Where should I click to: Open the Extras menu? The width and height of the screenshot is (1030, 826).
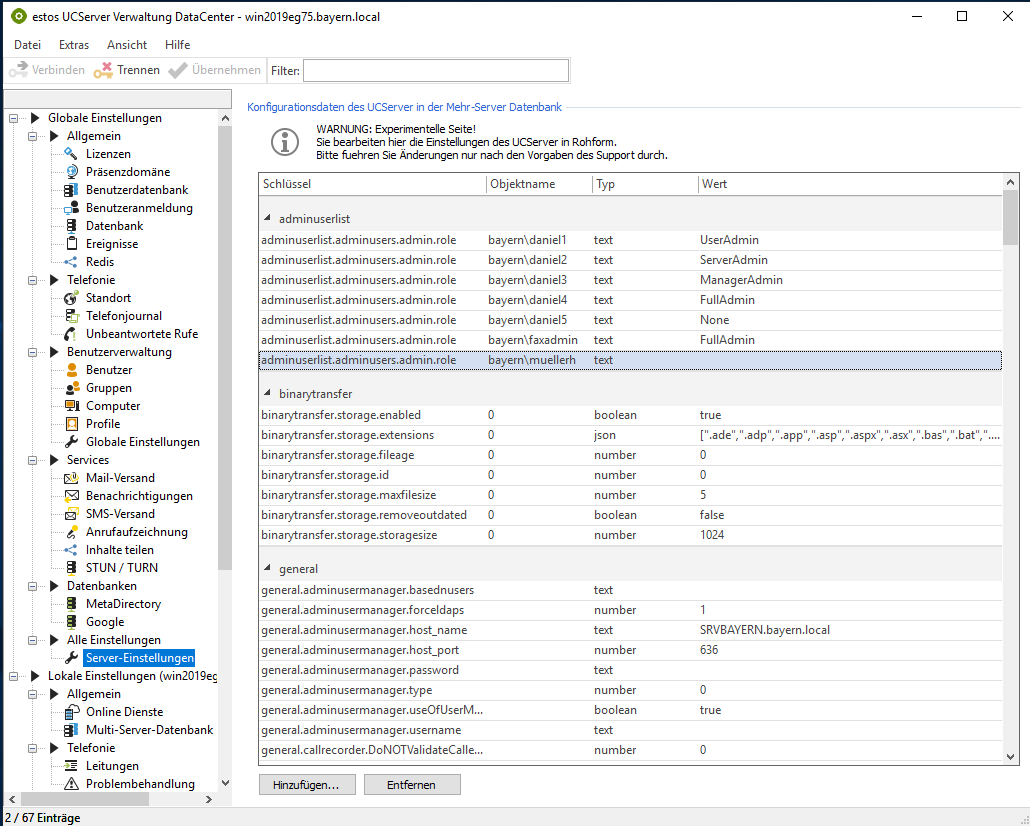[x=74, y=45]
